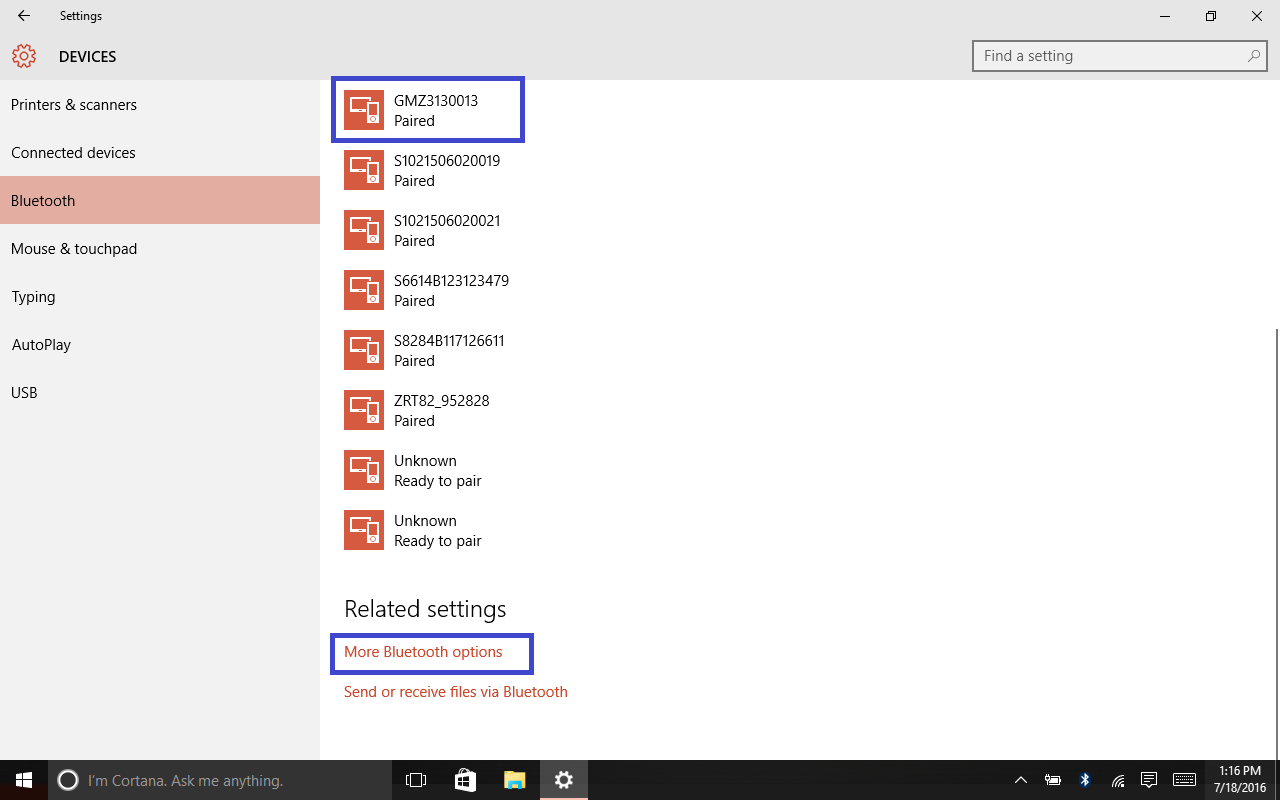Click the ZRT82_952828 device icon

[x=364, y=410]
